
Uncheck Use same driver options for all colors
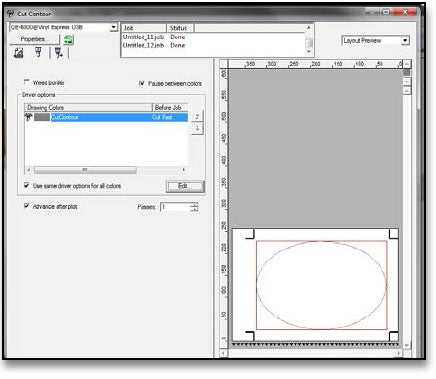tap(26, 185)
